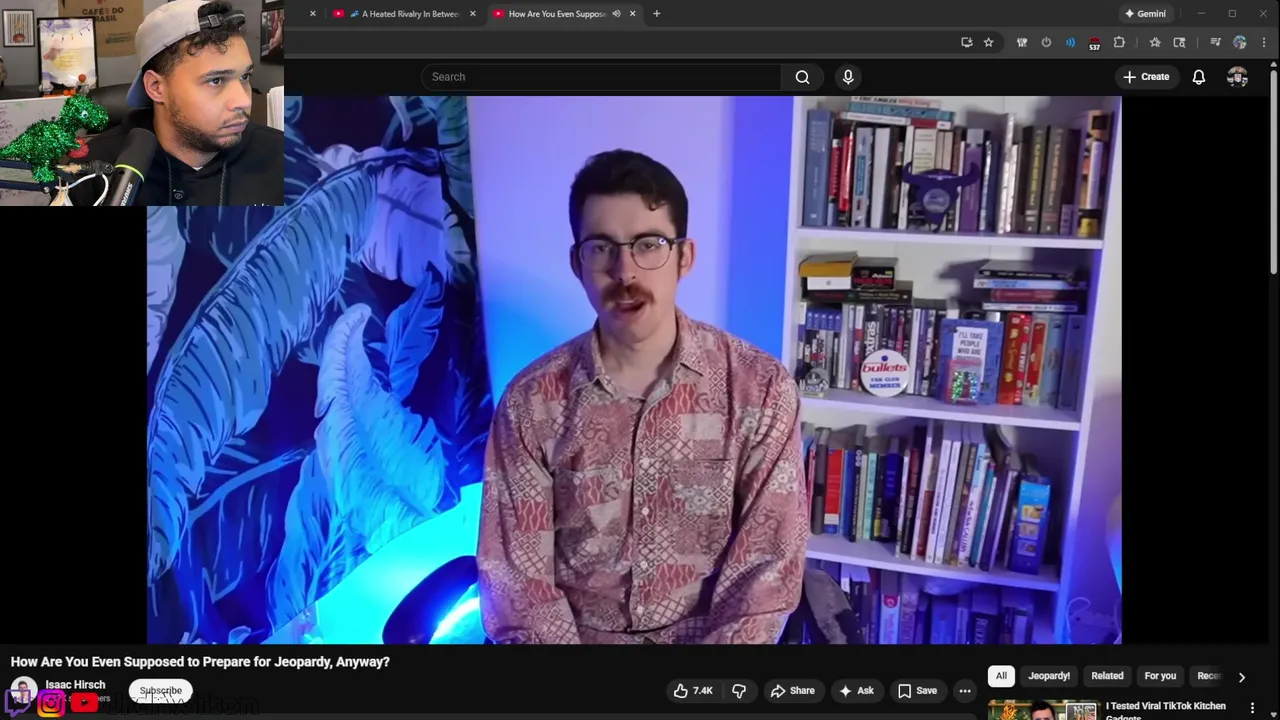Click the Create button

1146,77
